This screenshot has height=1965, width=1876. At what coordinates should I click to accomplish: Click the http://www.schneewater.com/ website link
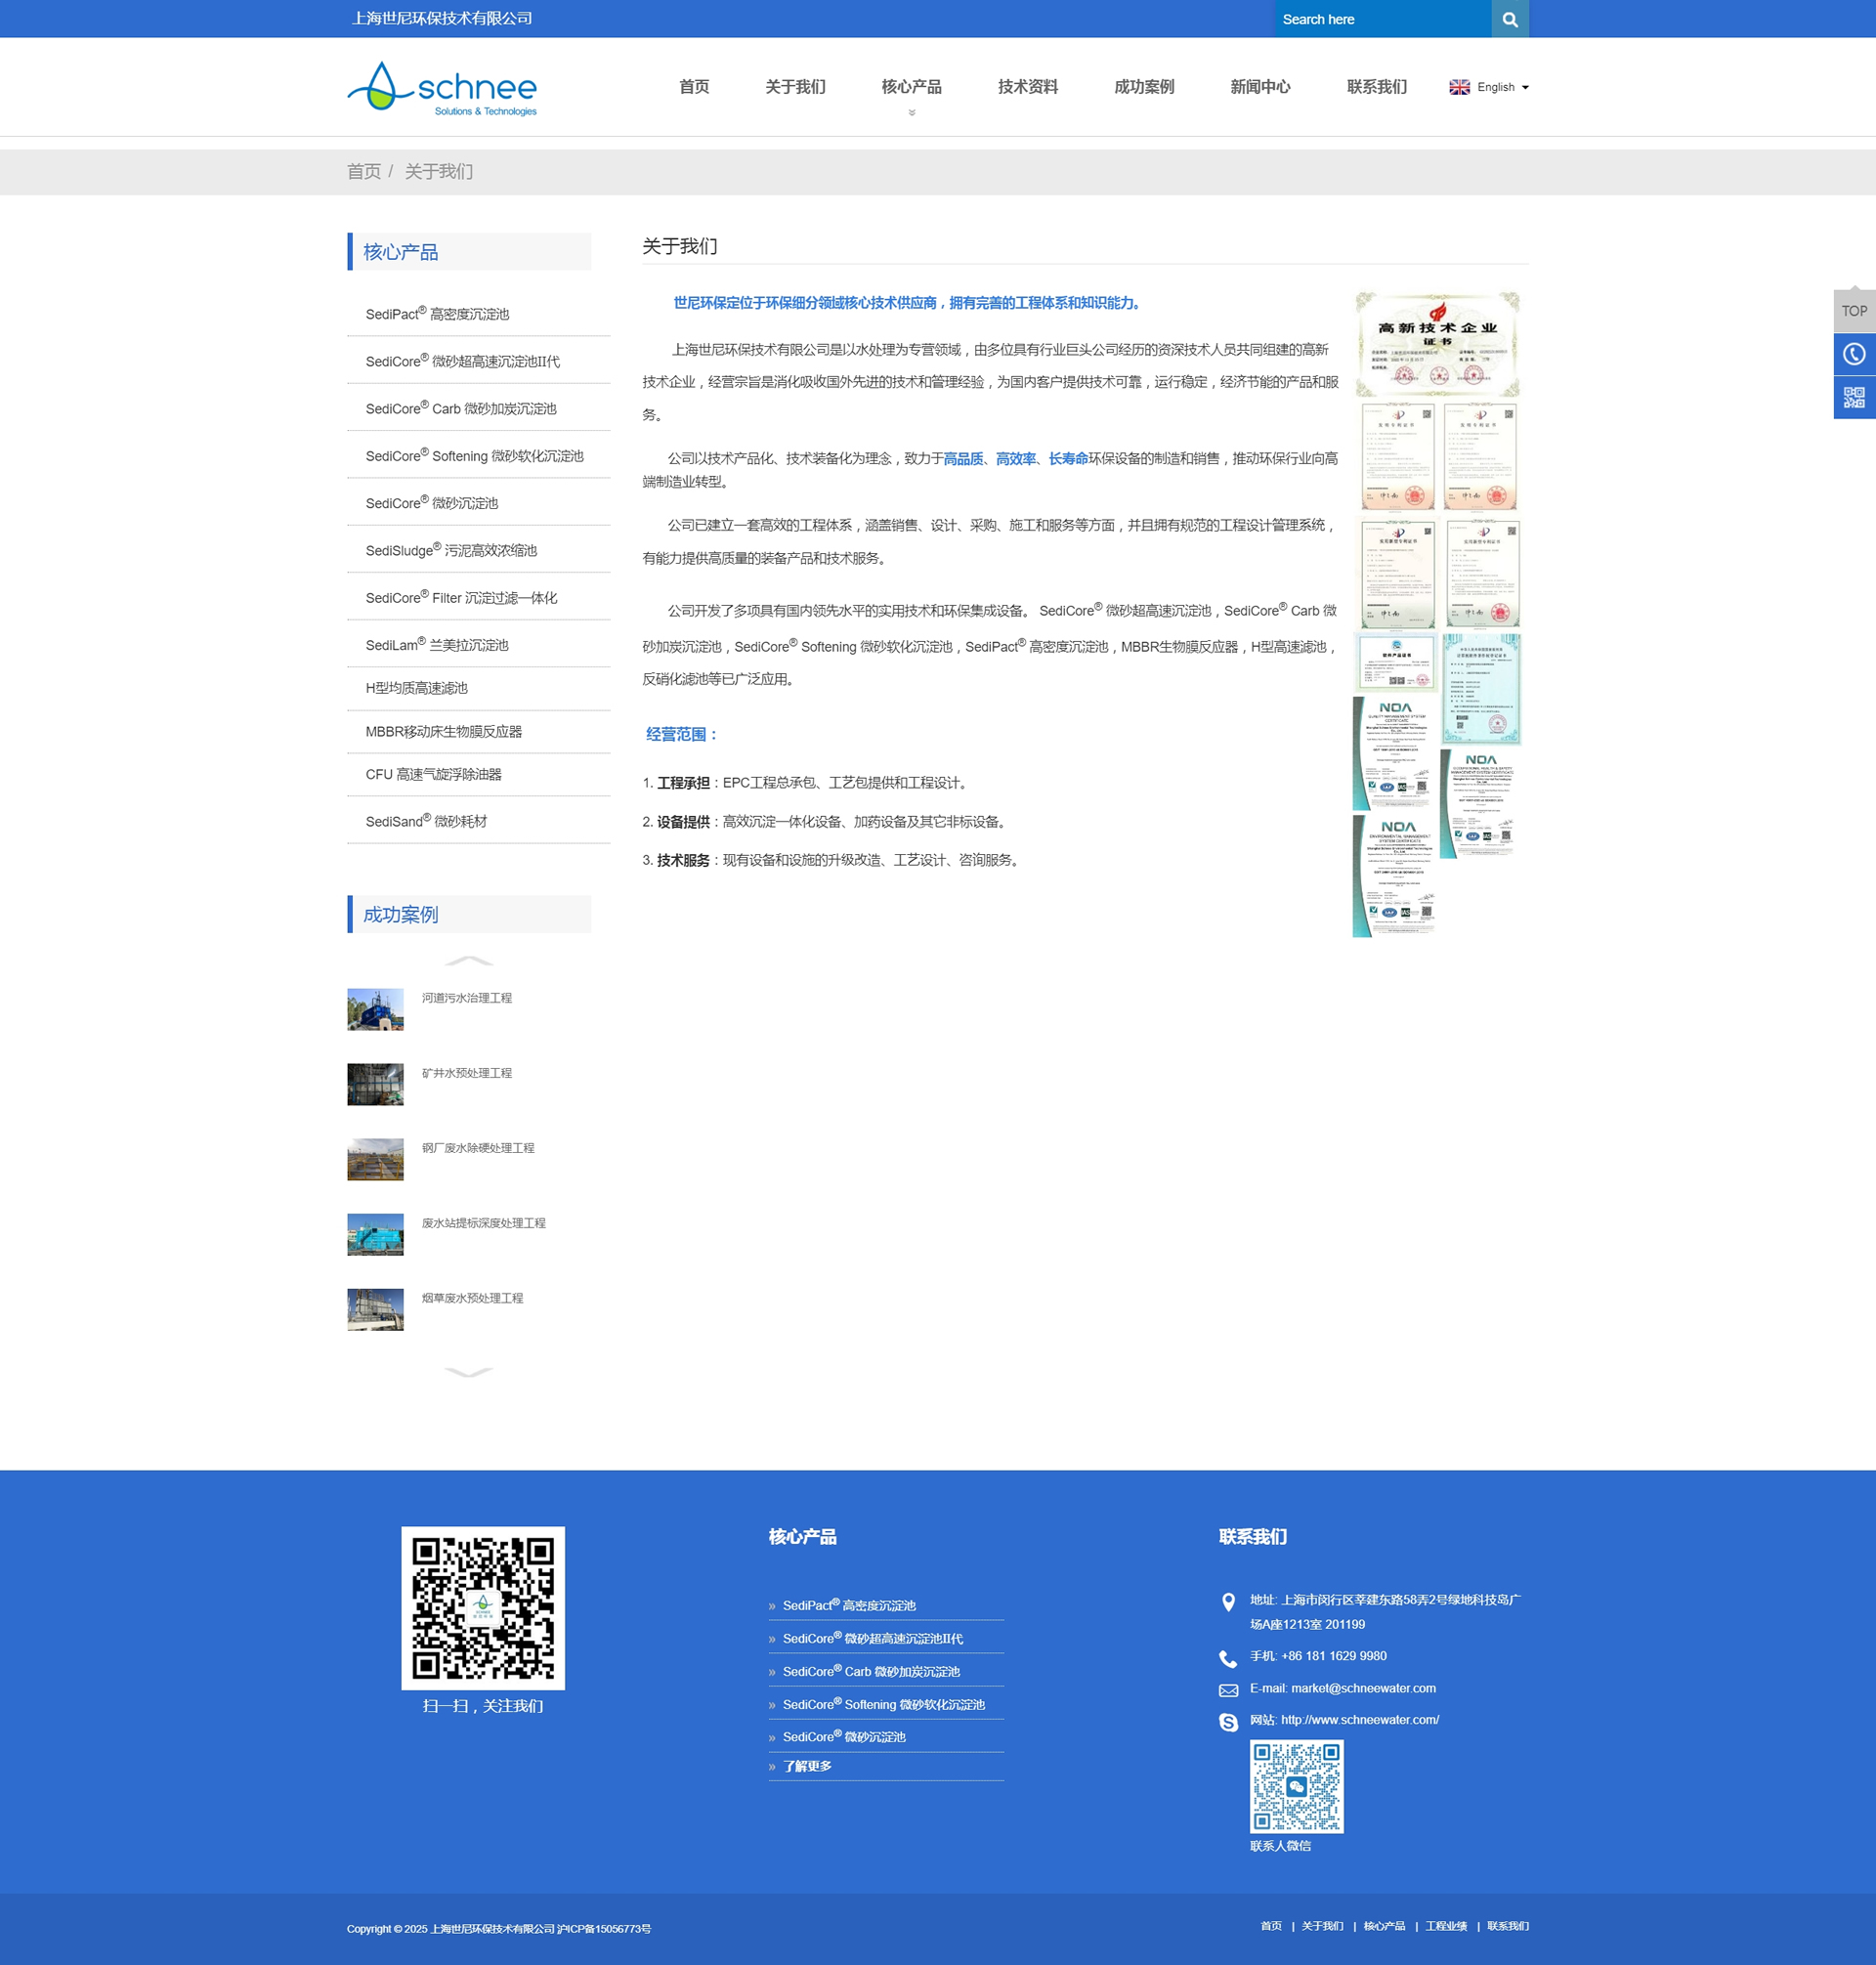(x=1360, y=1720)
